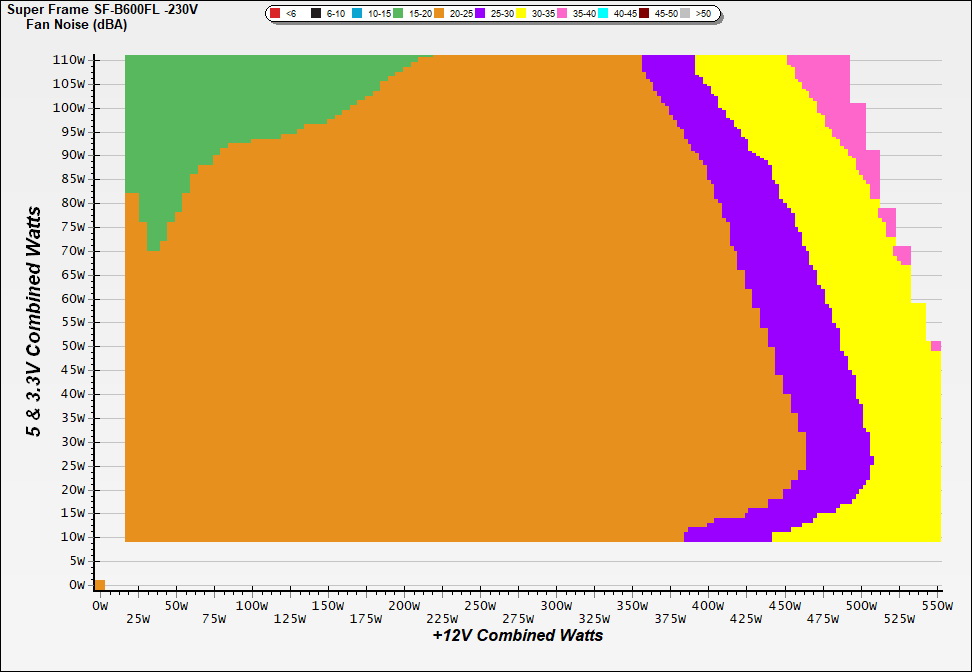Select the blue 10-15 legend swatch
Screen dimensions: 972x672
(357, 14)
